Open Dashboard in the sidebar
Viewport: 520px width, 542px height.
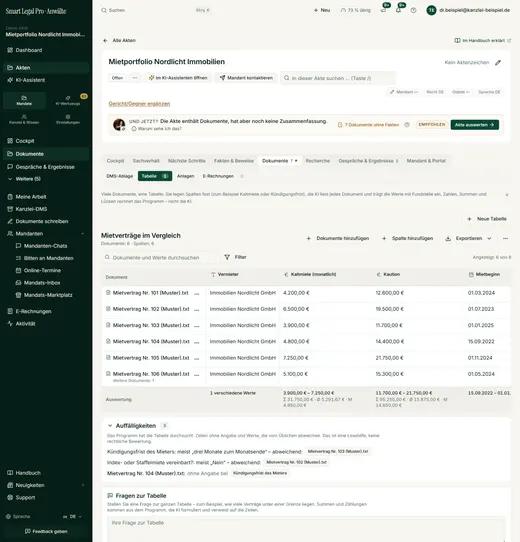point(46,50)
